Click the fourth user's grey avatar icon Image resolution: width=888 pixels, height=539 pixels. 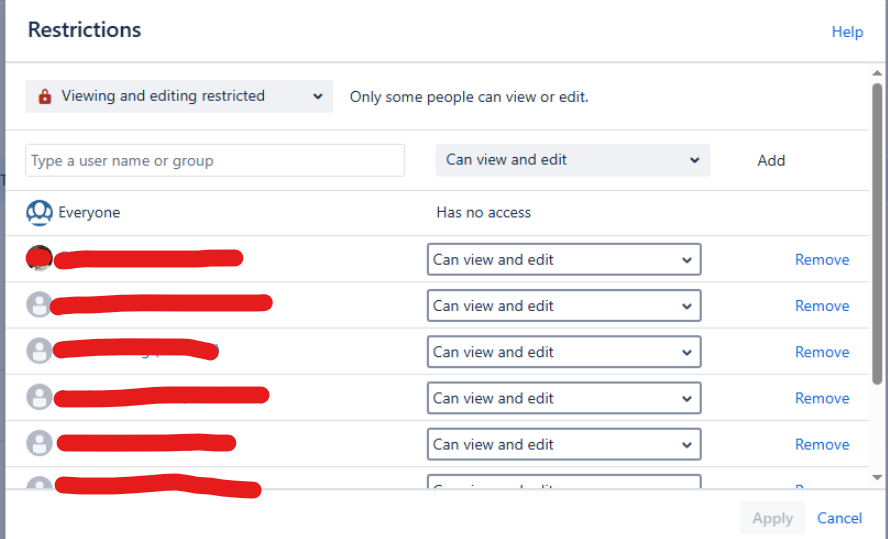click(39, 397)
